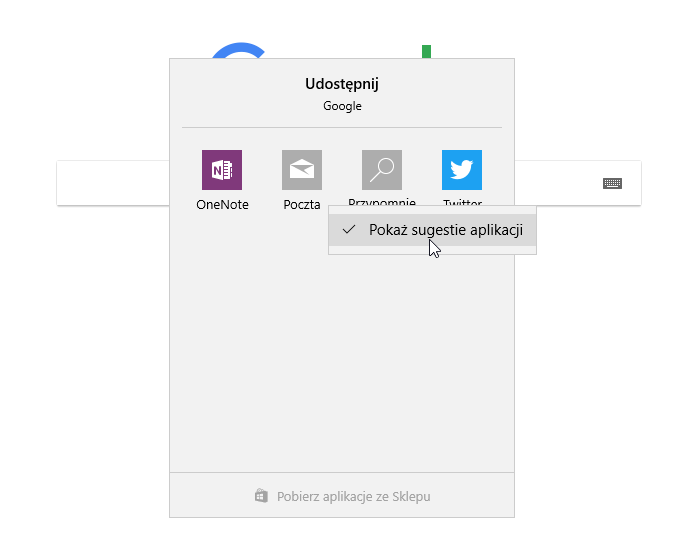The height and width of the screenshot is (545, 695).
Task: Share via Poczta mail app
Action: [x=302, y=170]
